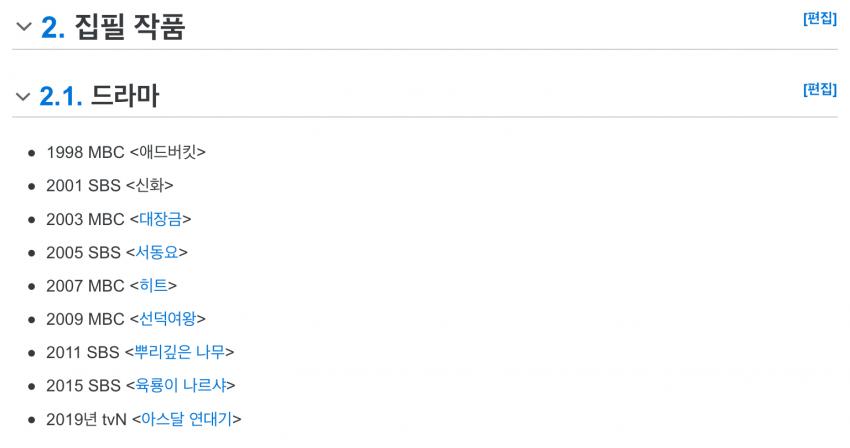Click the 드라마 heading title
Image resolution: width=850 pixels, height=448 pixels.
point(125,97)
